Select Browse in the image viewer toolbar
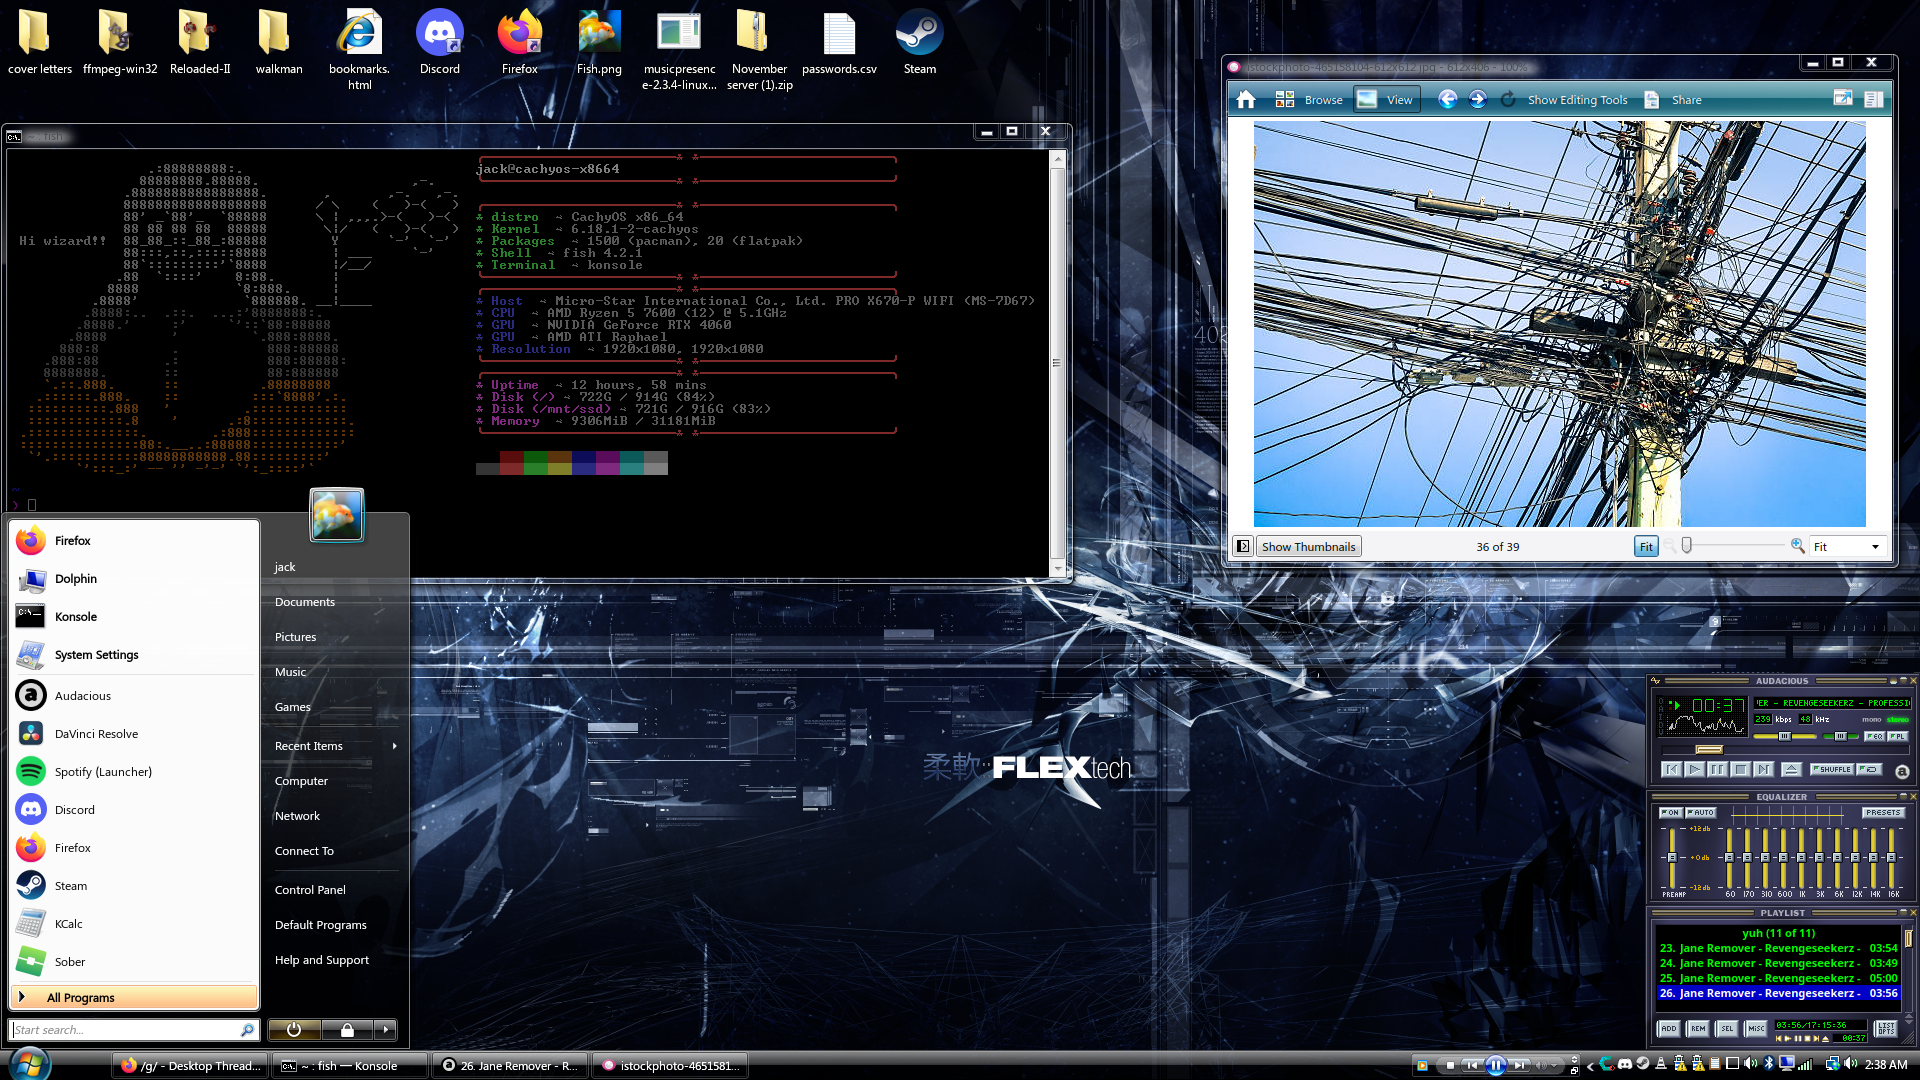The width and height of the screenshot is (1920, 1080). pyautogui.click(x=1310, y=99)
